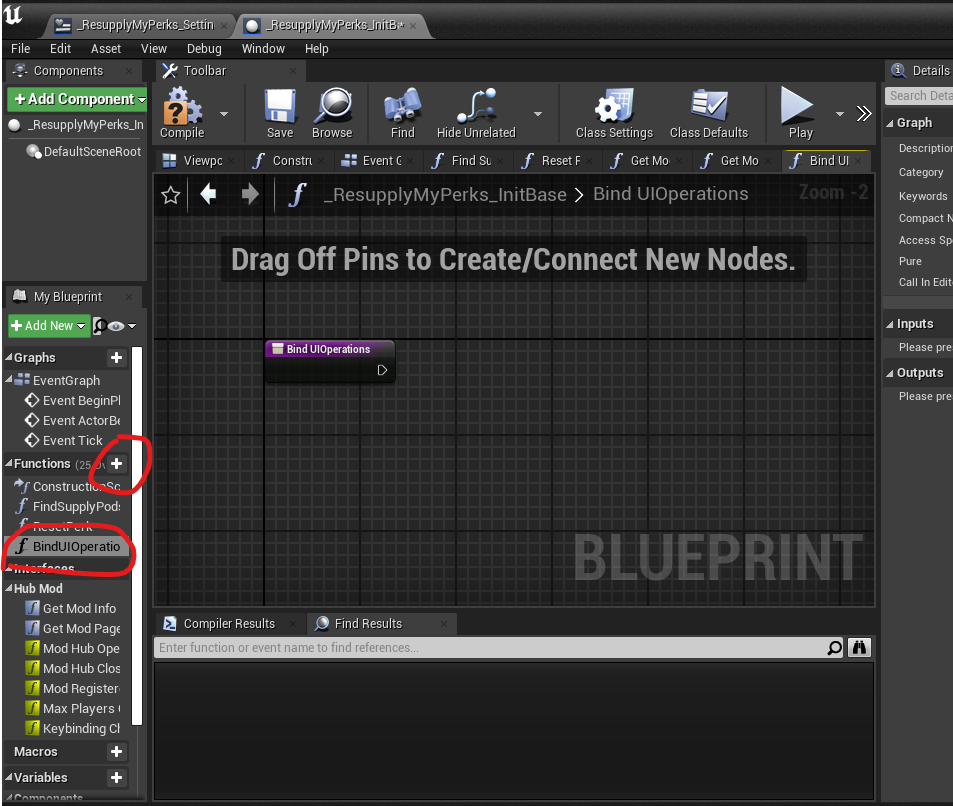Navigate back with left arrow
This screenshot has width=953, height=806.
208,195
